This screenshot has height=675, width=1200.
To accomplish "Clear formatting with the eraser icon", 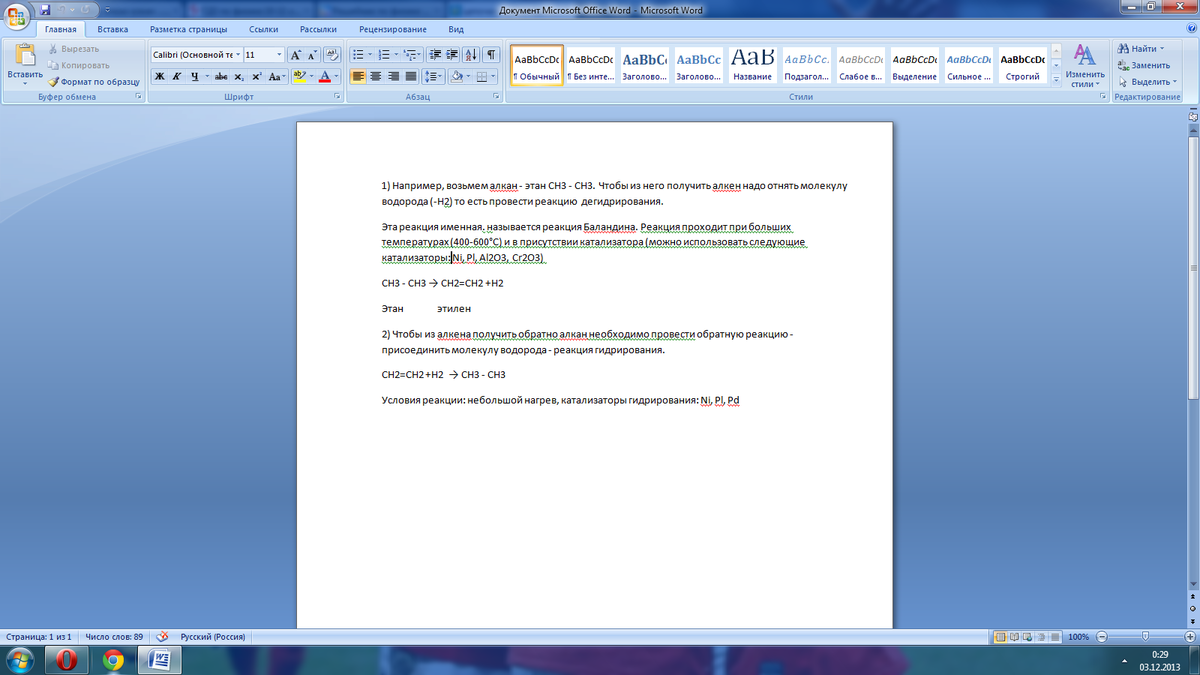I will click(x=334, y=55).
